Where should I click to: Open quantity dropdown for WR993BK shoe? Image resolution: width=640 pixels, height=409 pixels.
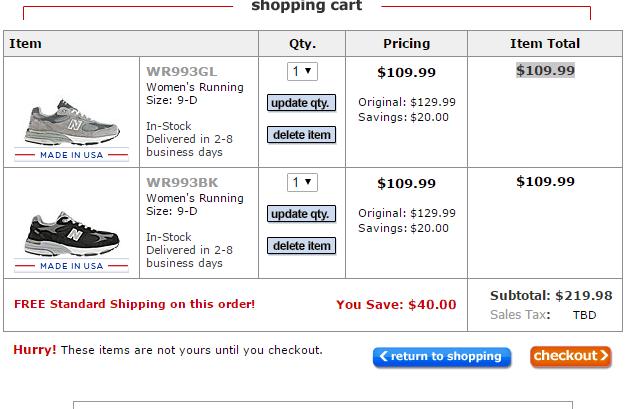coord(302,182)
